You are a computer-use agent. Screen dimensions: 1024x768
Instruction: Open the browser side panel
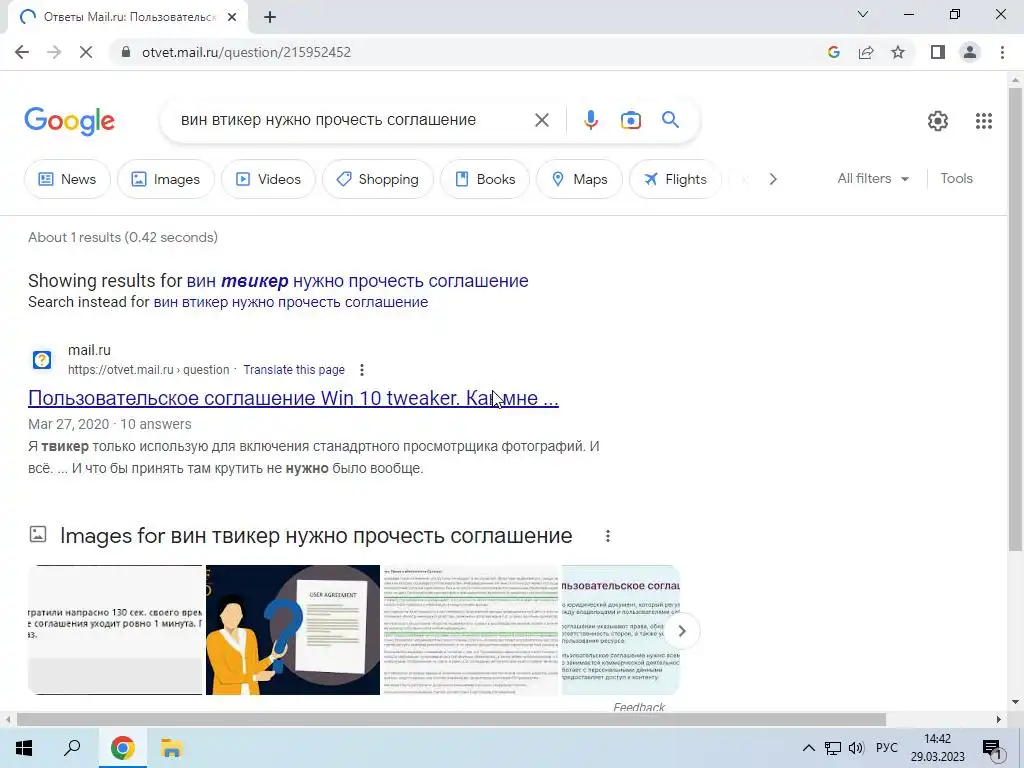(938, 52)
